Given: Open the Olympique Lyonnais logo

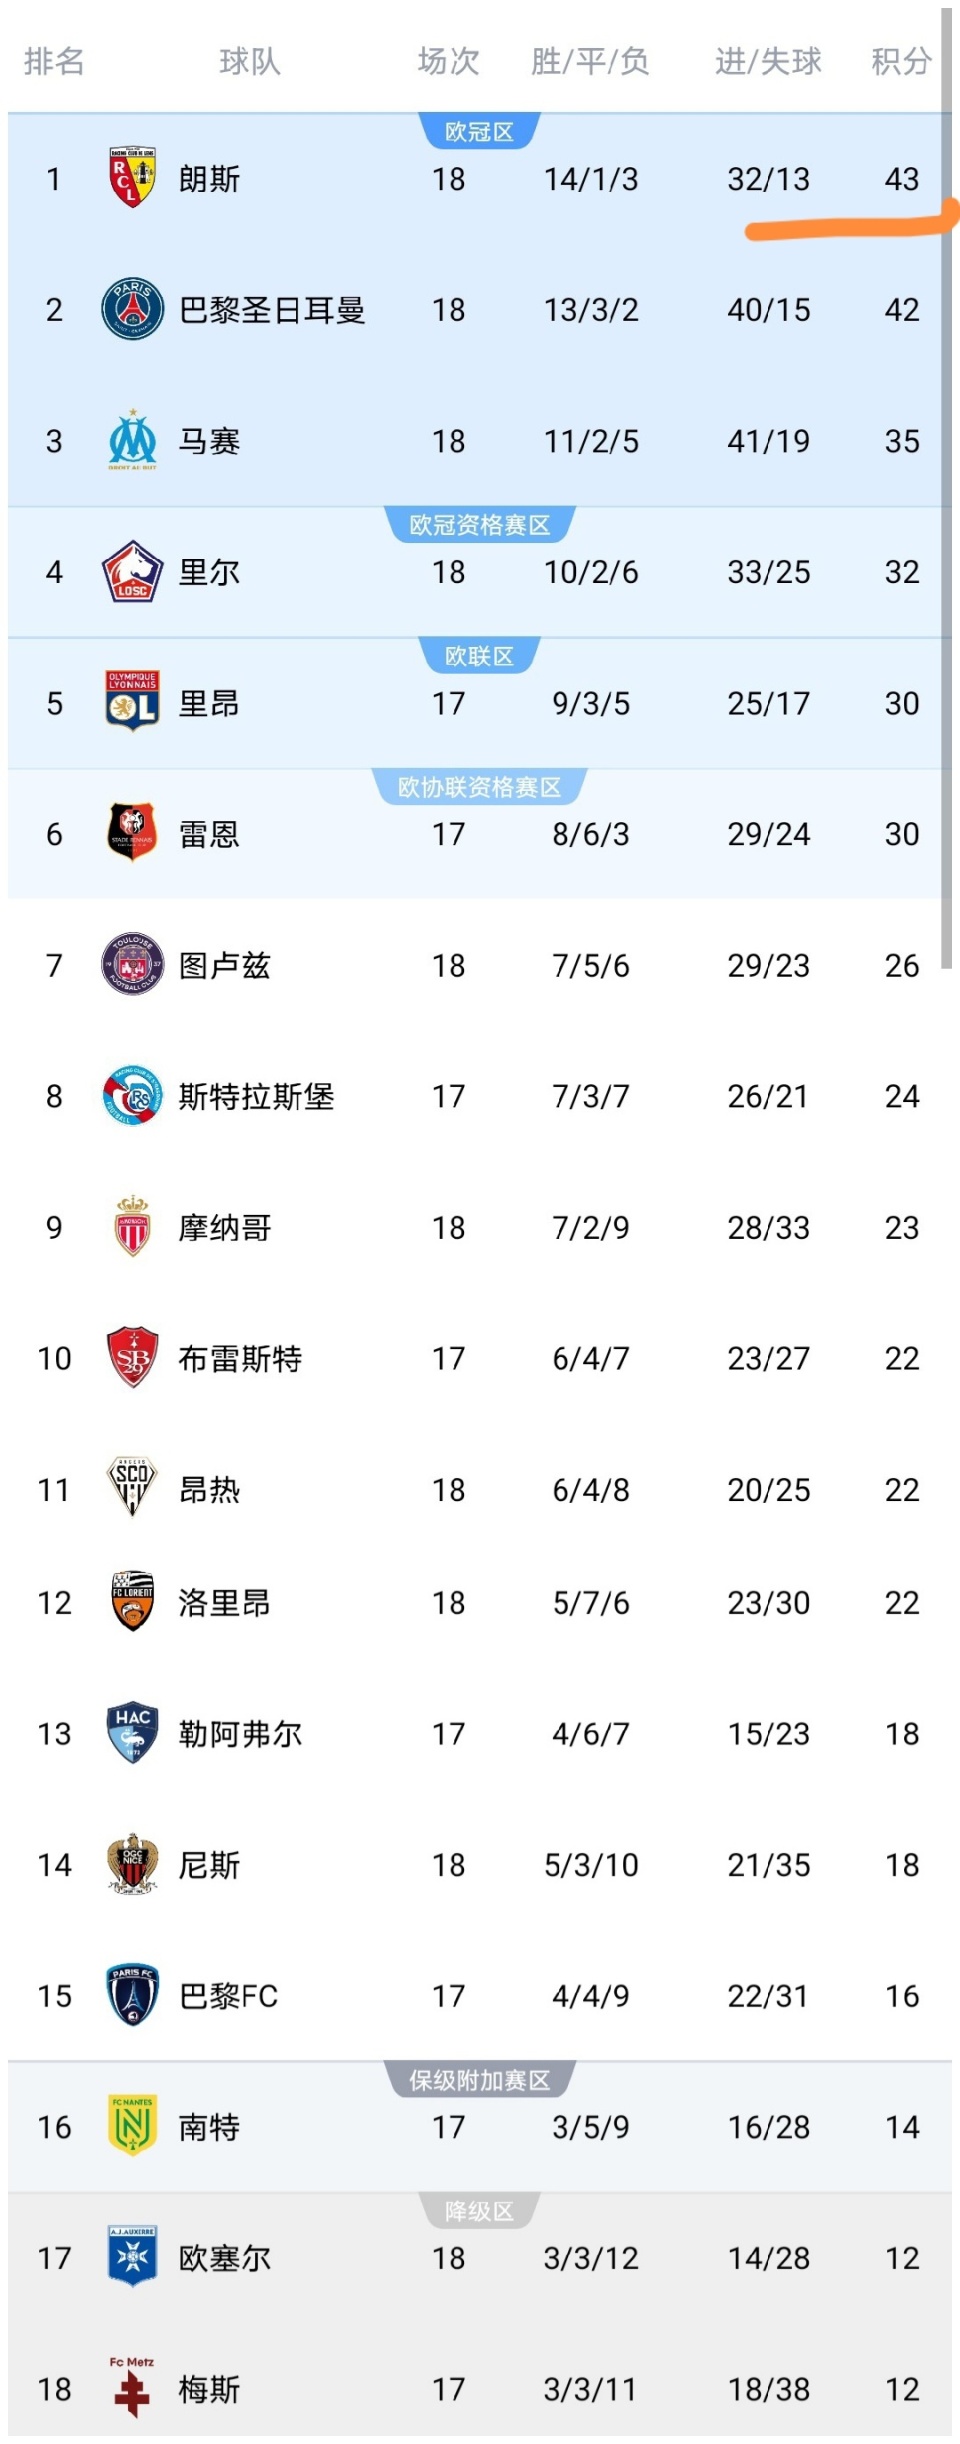Looking at the screenshot, I should pyautogui.click(x=132, y=702).
